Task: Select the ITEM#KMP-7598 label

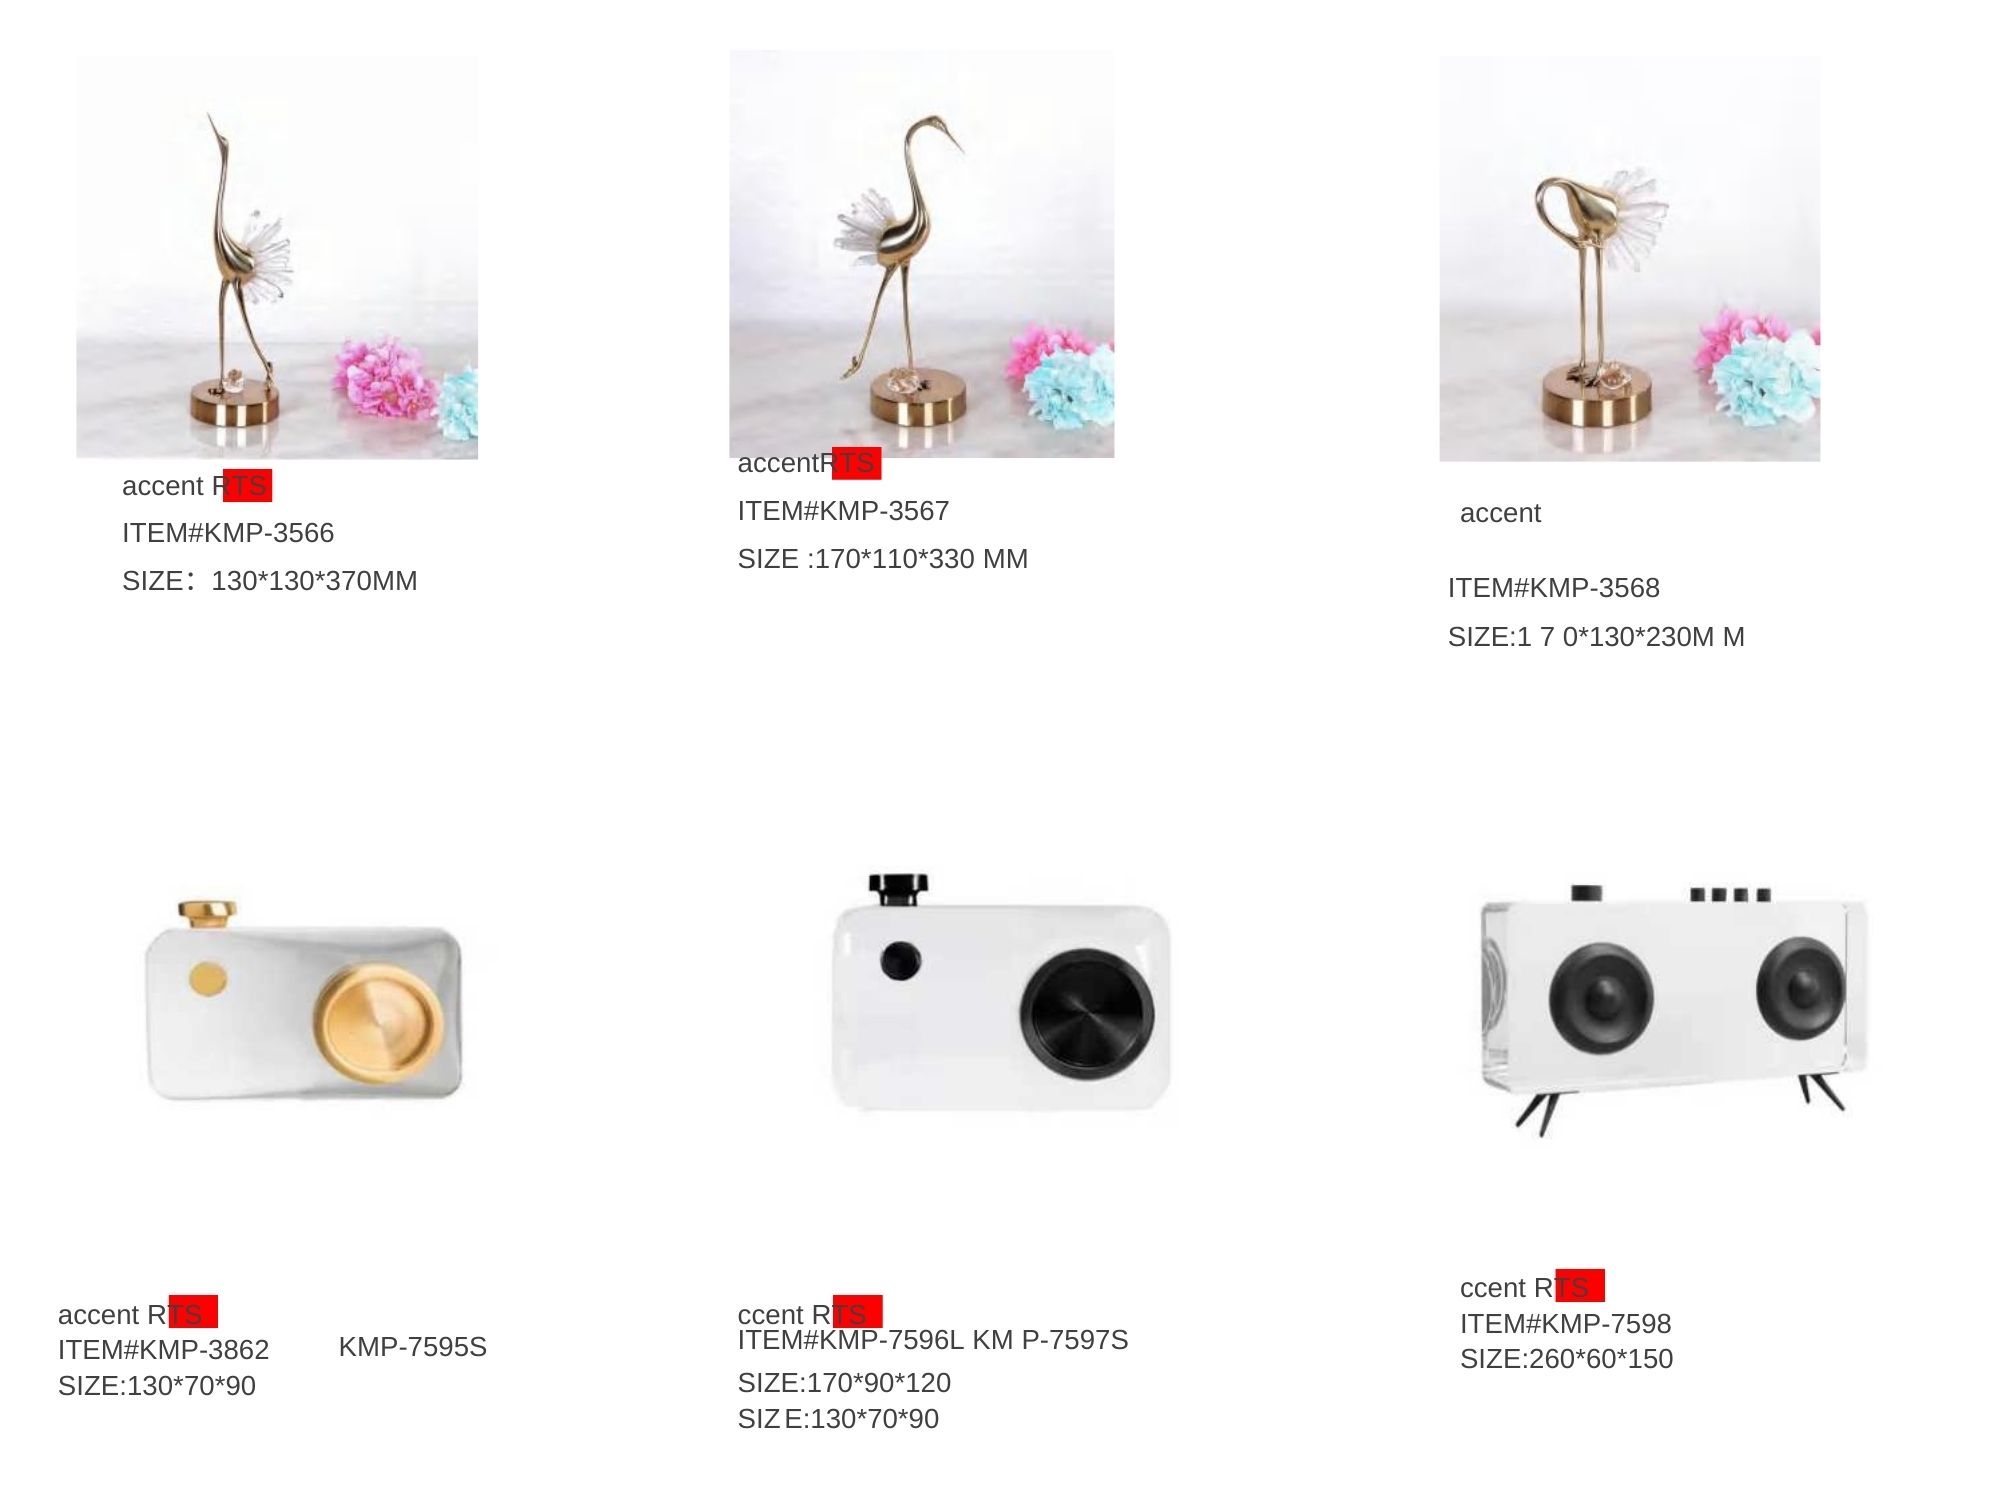Action: [x=1565, y=1324]
